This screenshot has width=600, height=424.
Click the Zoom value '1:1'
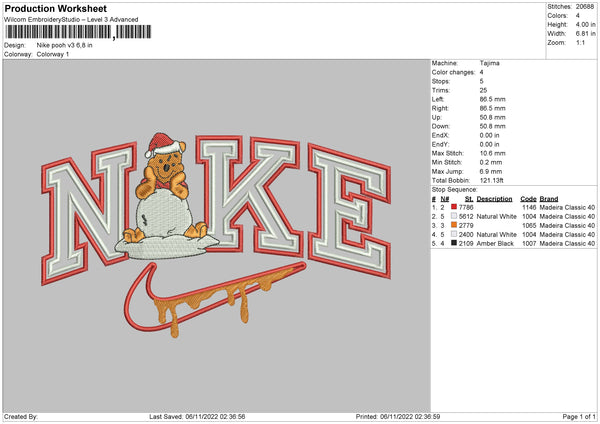[x=580, y=42]
